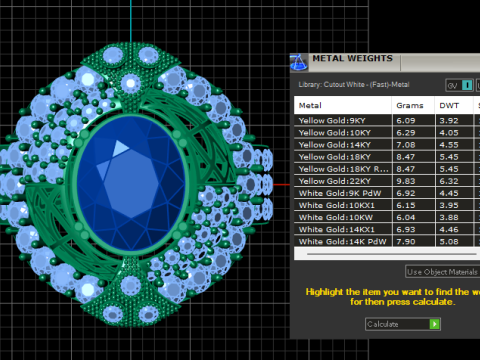Select the White Gold:10KW row
Viewport: 480px width, 360px height.
pos(387,217)
